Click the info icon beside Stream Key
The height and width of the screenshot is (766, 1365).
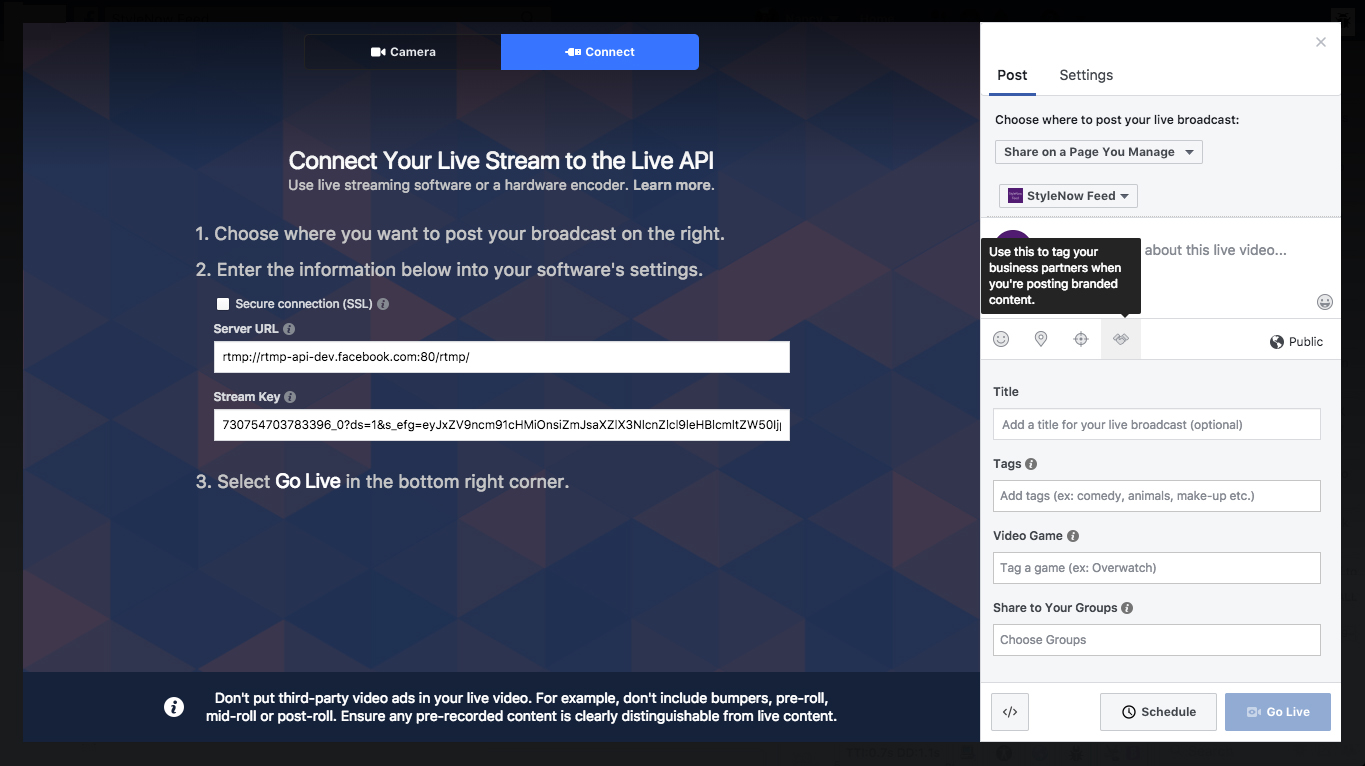[x=290, y=397]
